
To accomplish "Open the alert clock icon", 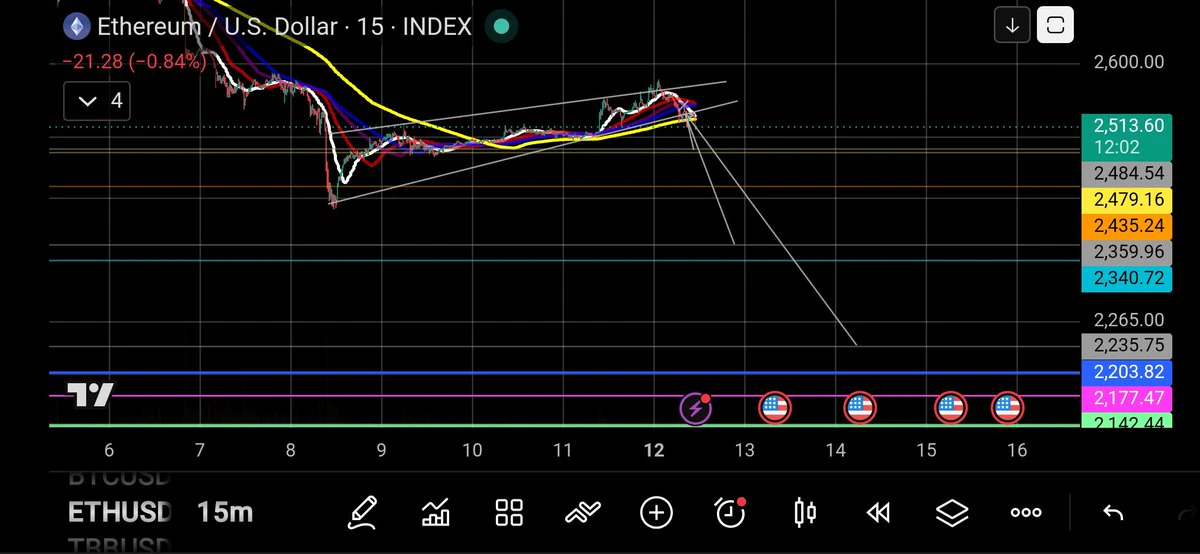I will pos(731,512).
